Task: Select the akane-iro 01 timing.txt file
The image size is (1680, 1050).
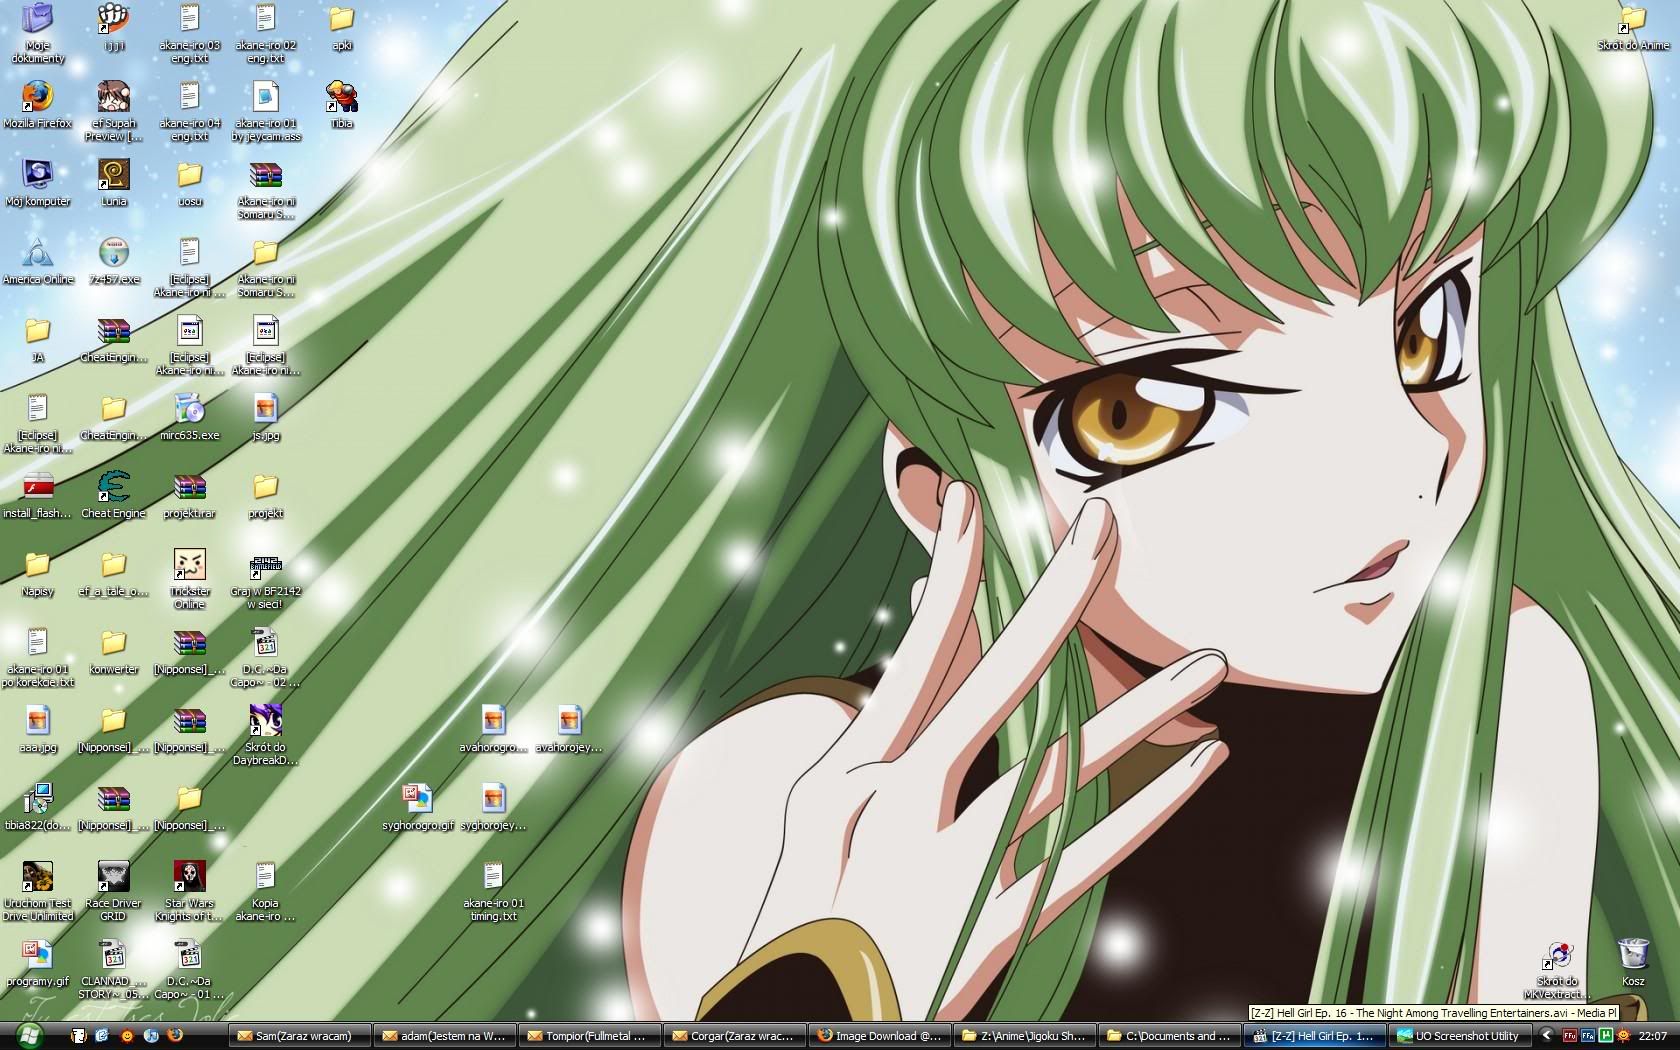Action: tap(493, 890)
